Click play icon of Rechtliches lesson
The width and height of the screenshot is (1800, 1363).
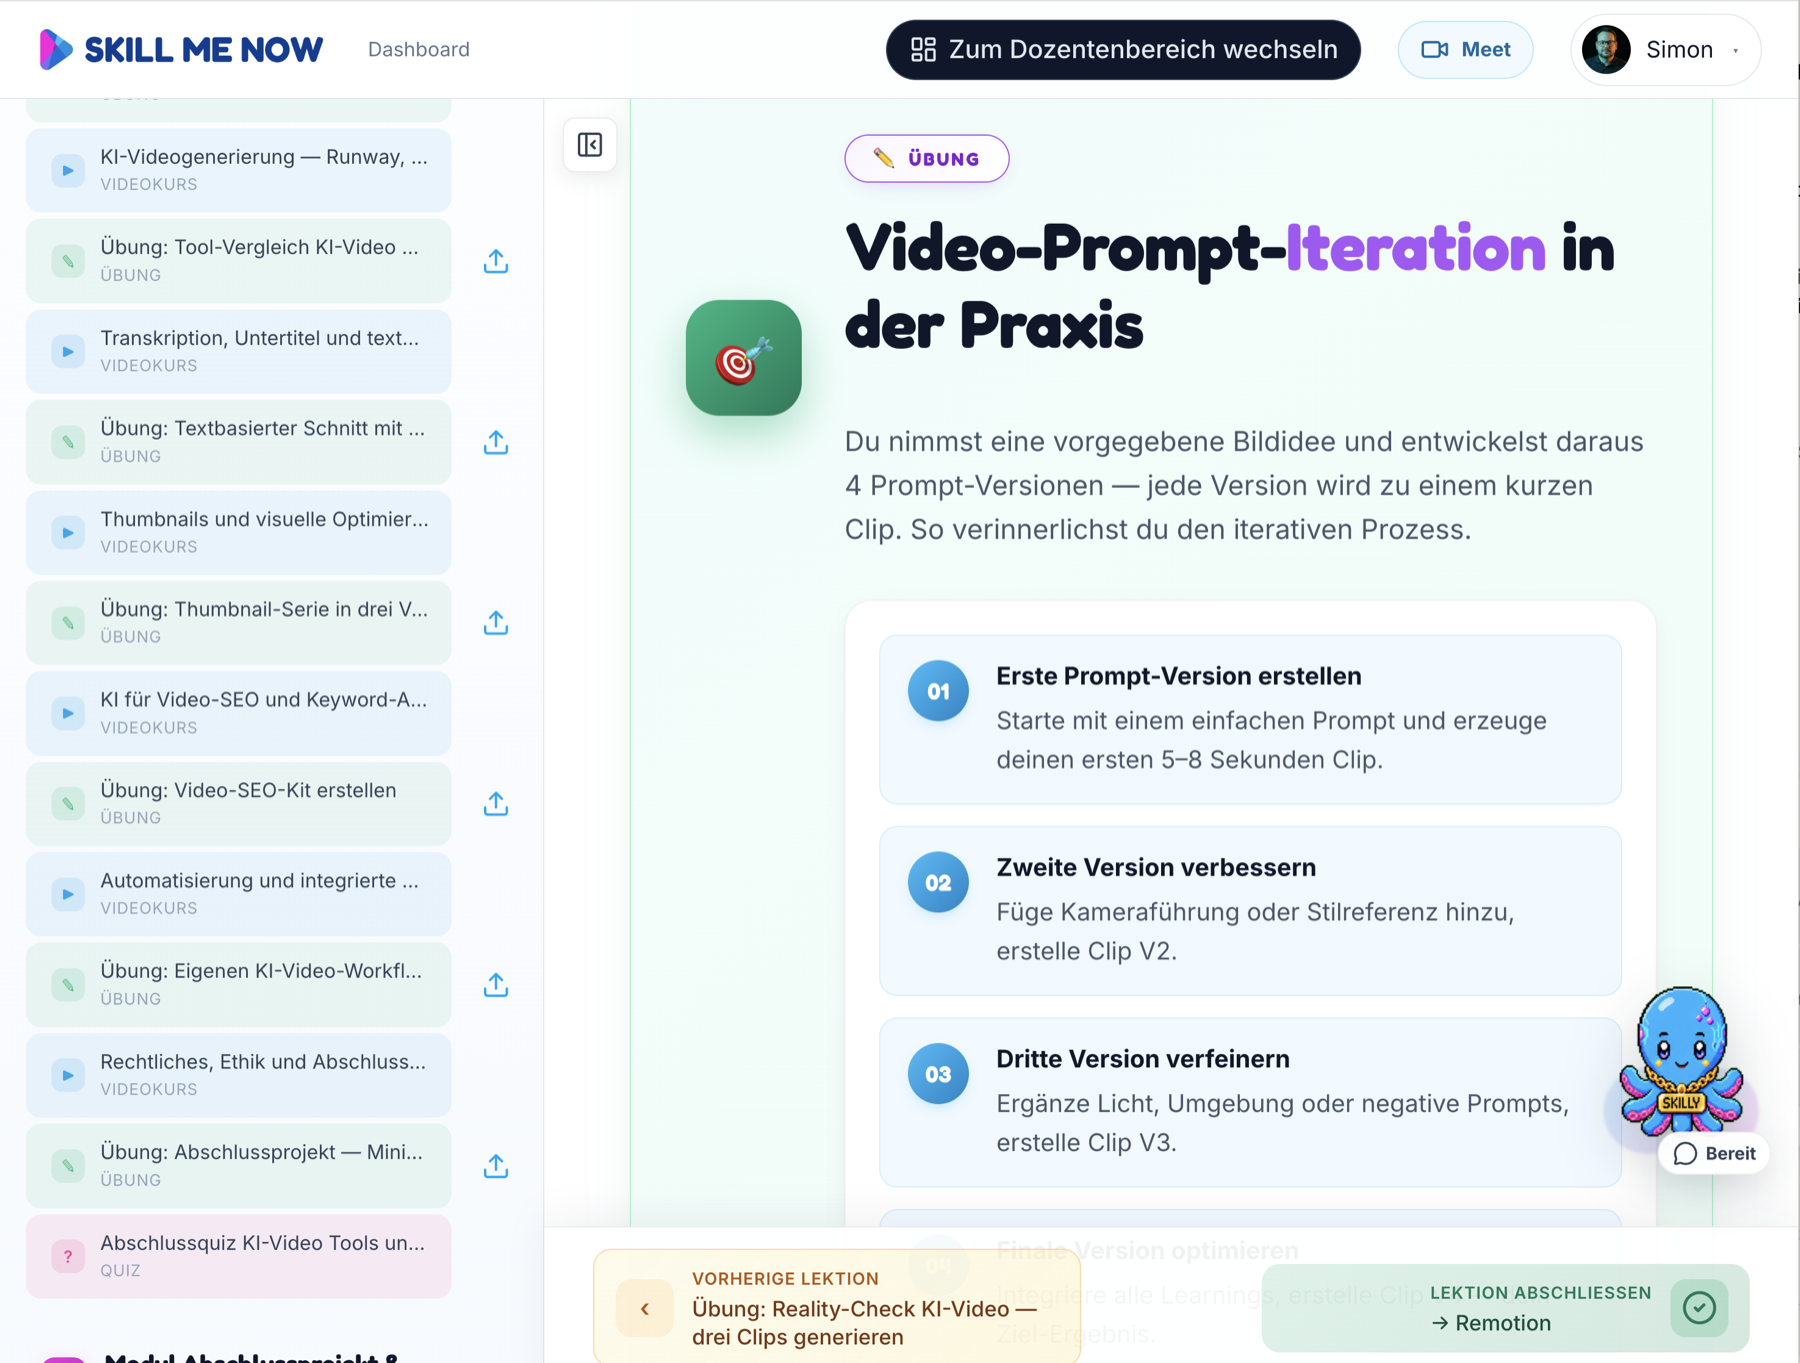[x=68, y=1076]
